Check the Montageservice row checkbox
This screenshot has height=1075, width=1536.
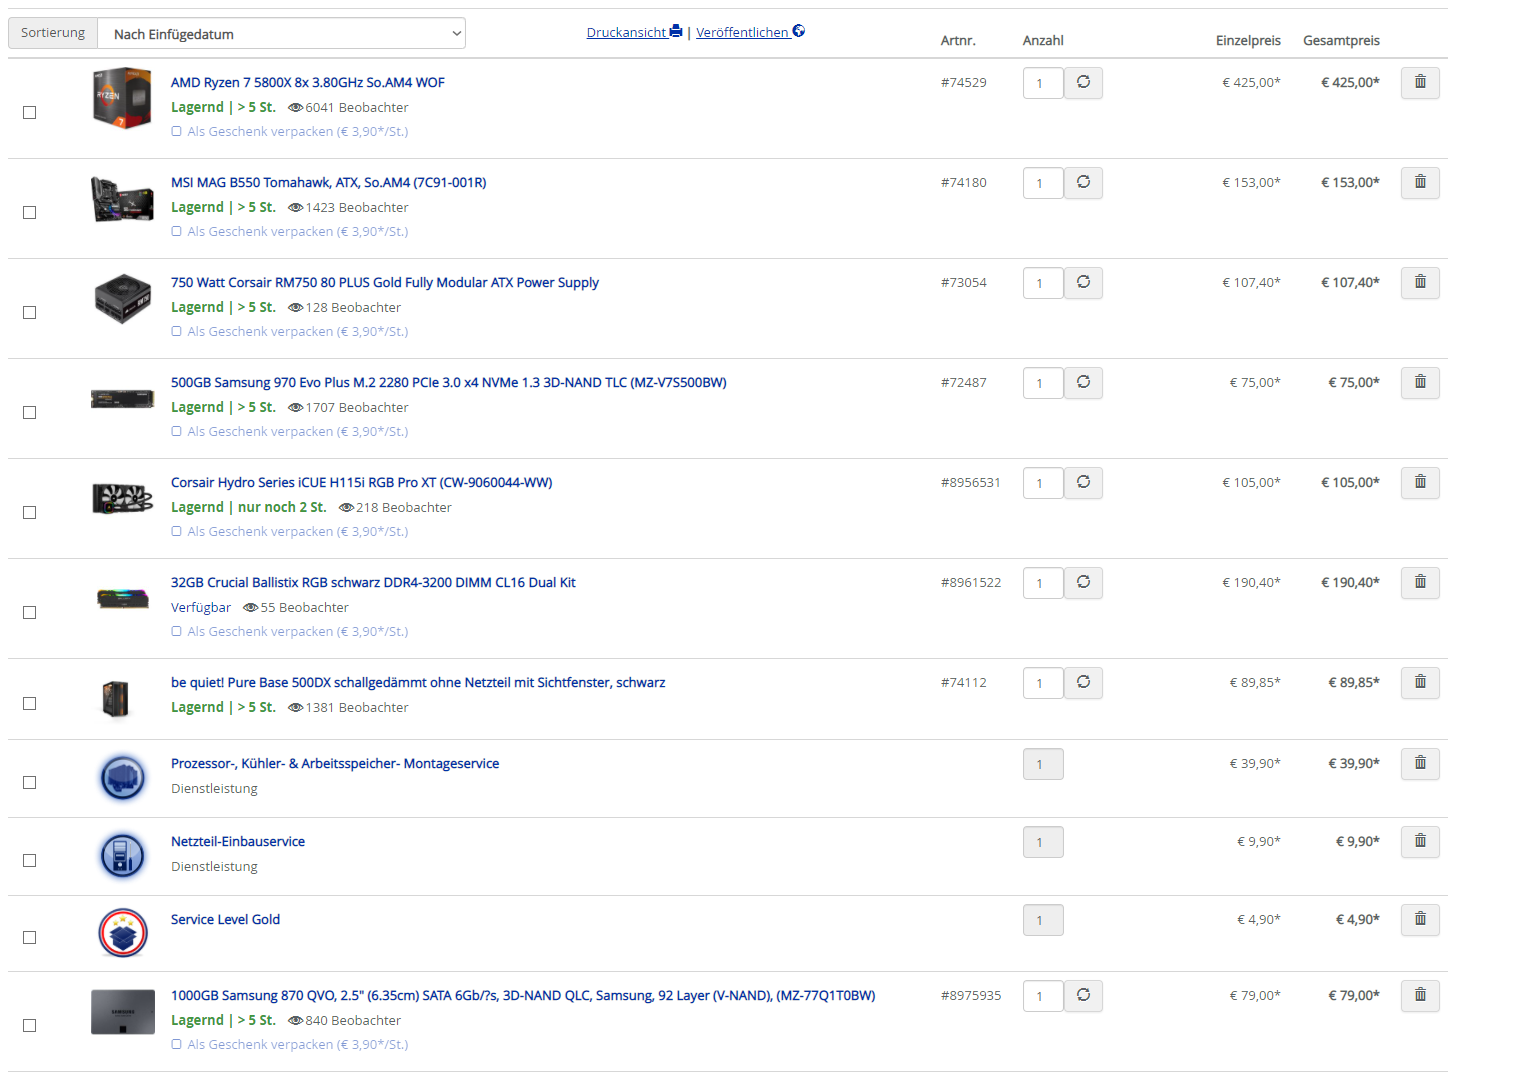(30, 783)
